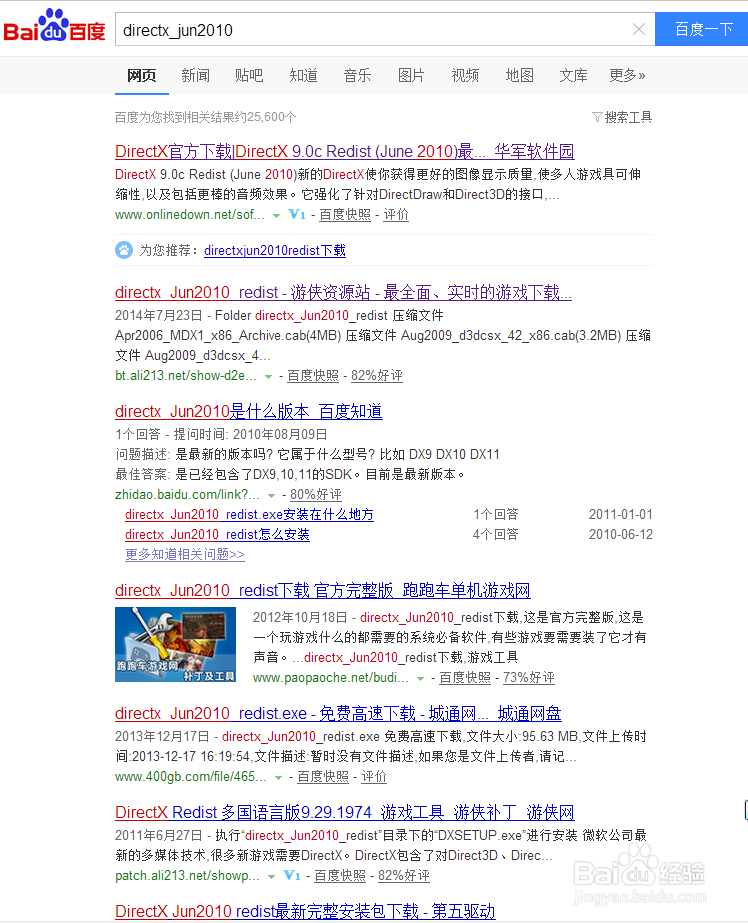Open the 更多» menu

coord(627,75)
